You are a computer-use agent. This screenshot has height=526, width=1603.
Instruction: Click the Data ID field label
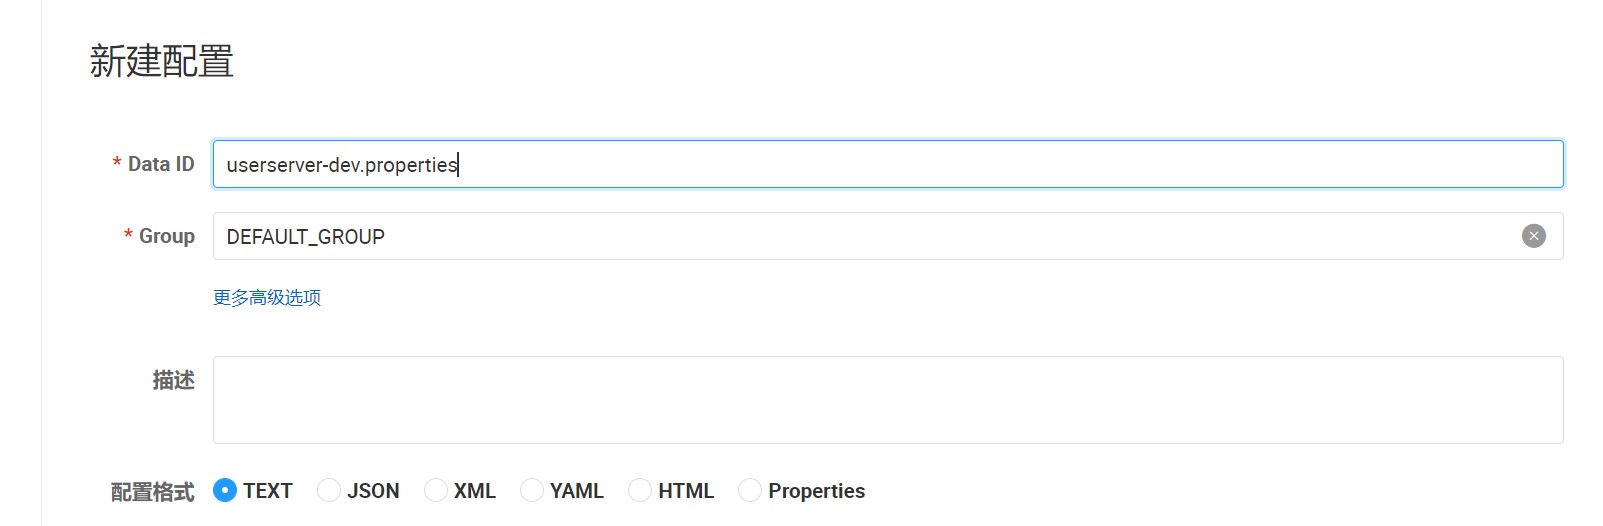coord(161,164)
